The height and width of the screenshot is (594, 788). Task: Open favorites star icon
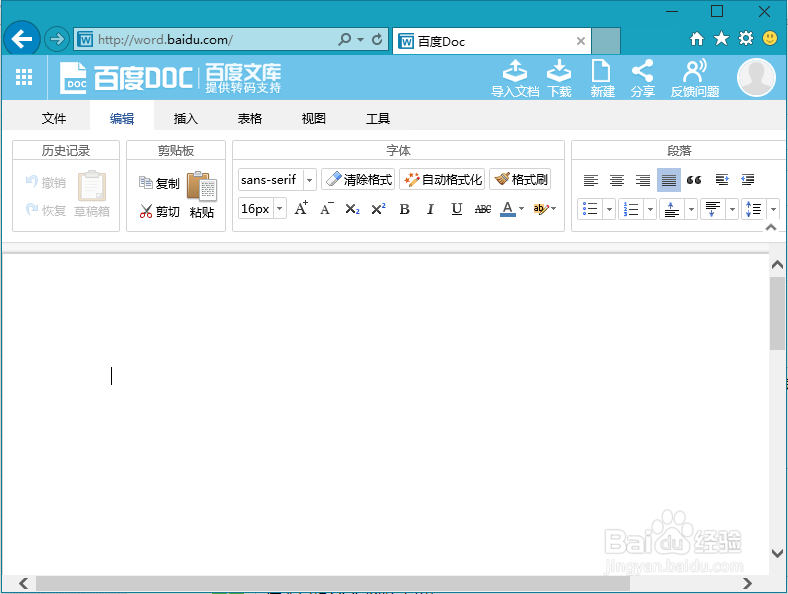(x=721, y=38)
